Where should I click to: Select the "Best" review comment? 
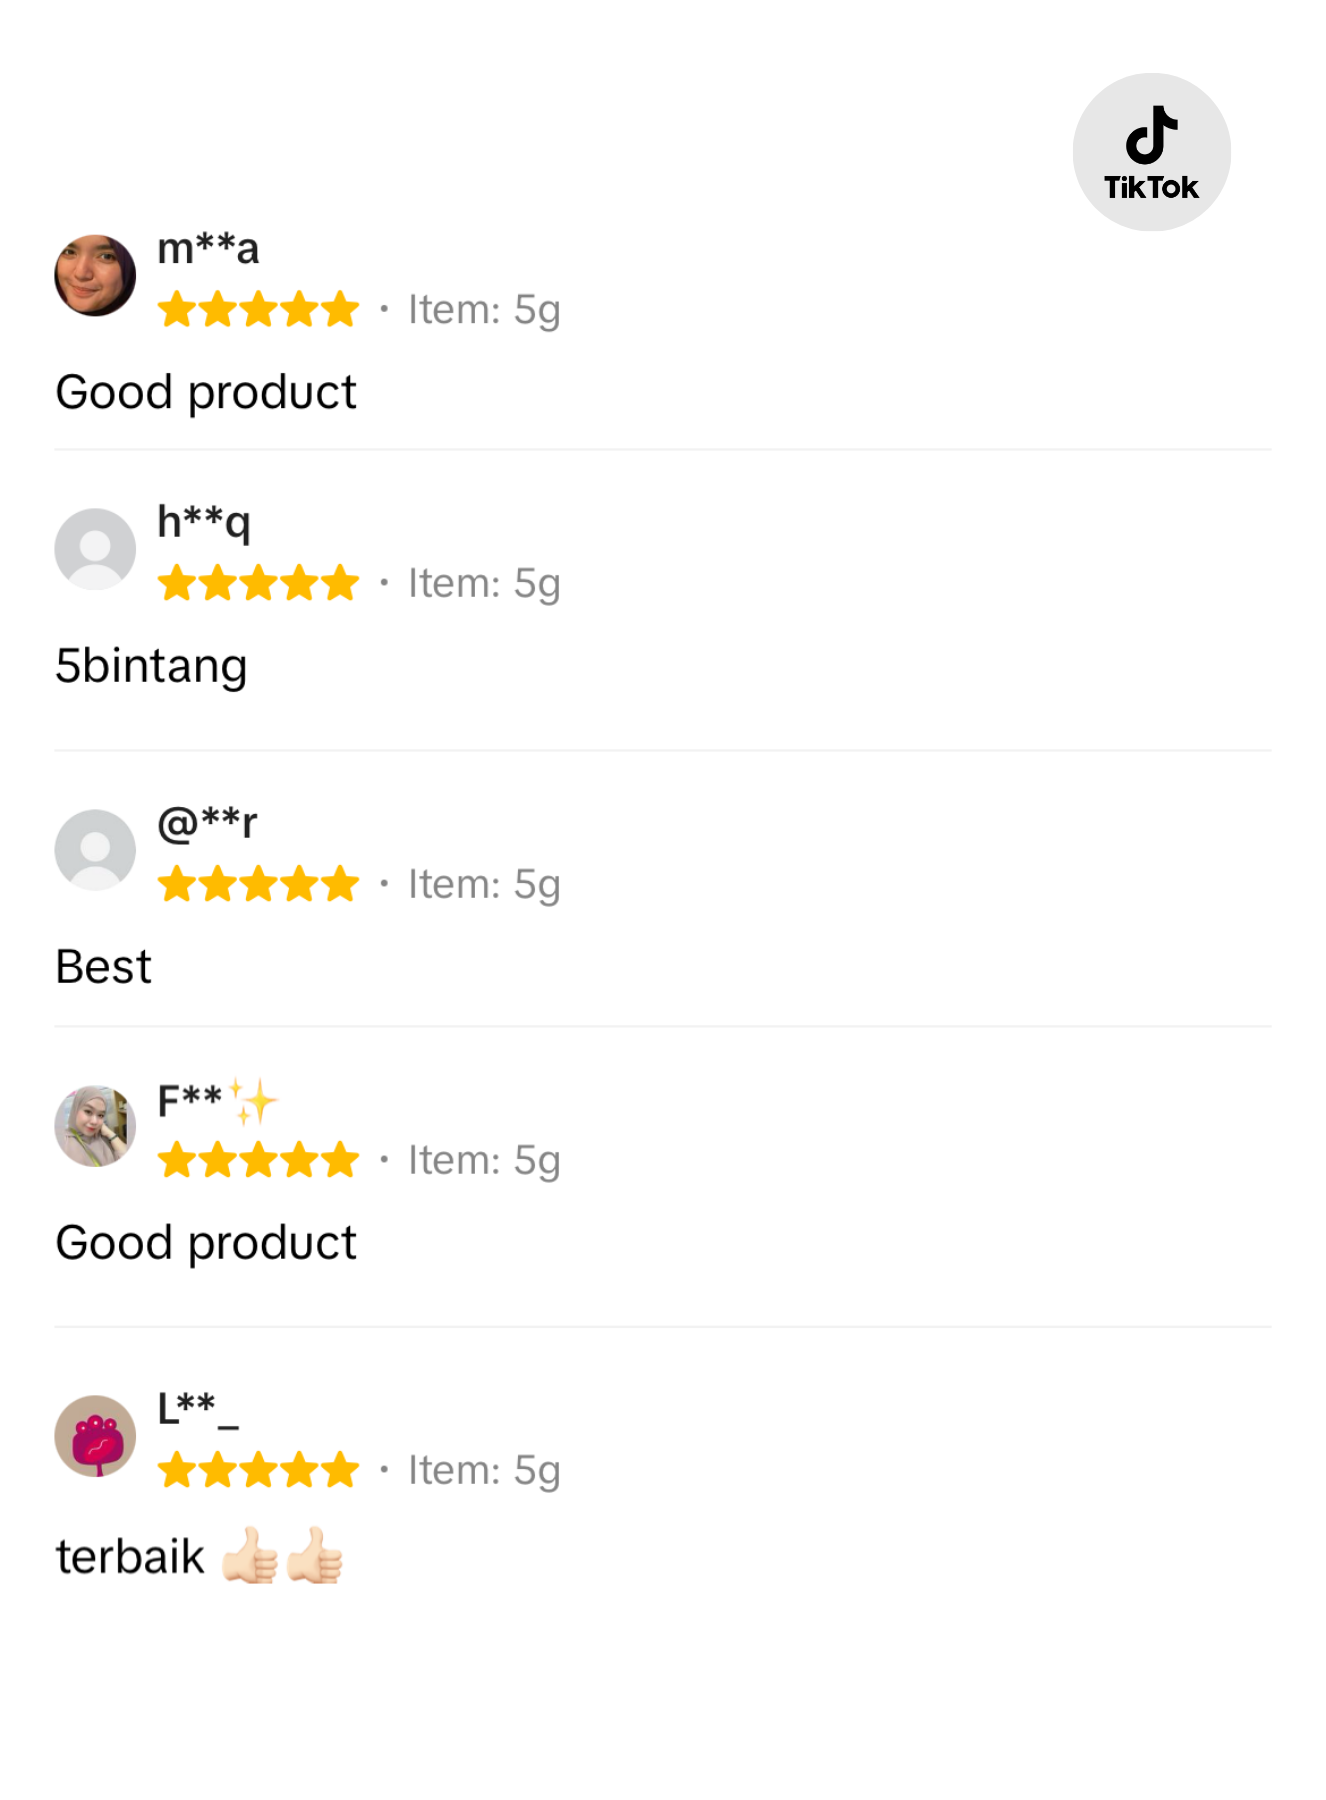[x=104, y=967]
